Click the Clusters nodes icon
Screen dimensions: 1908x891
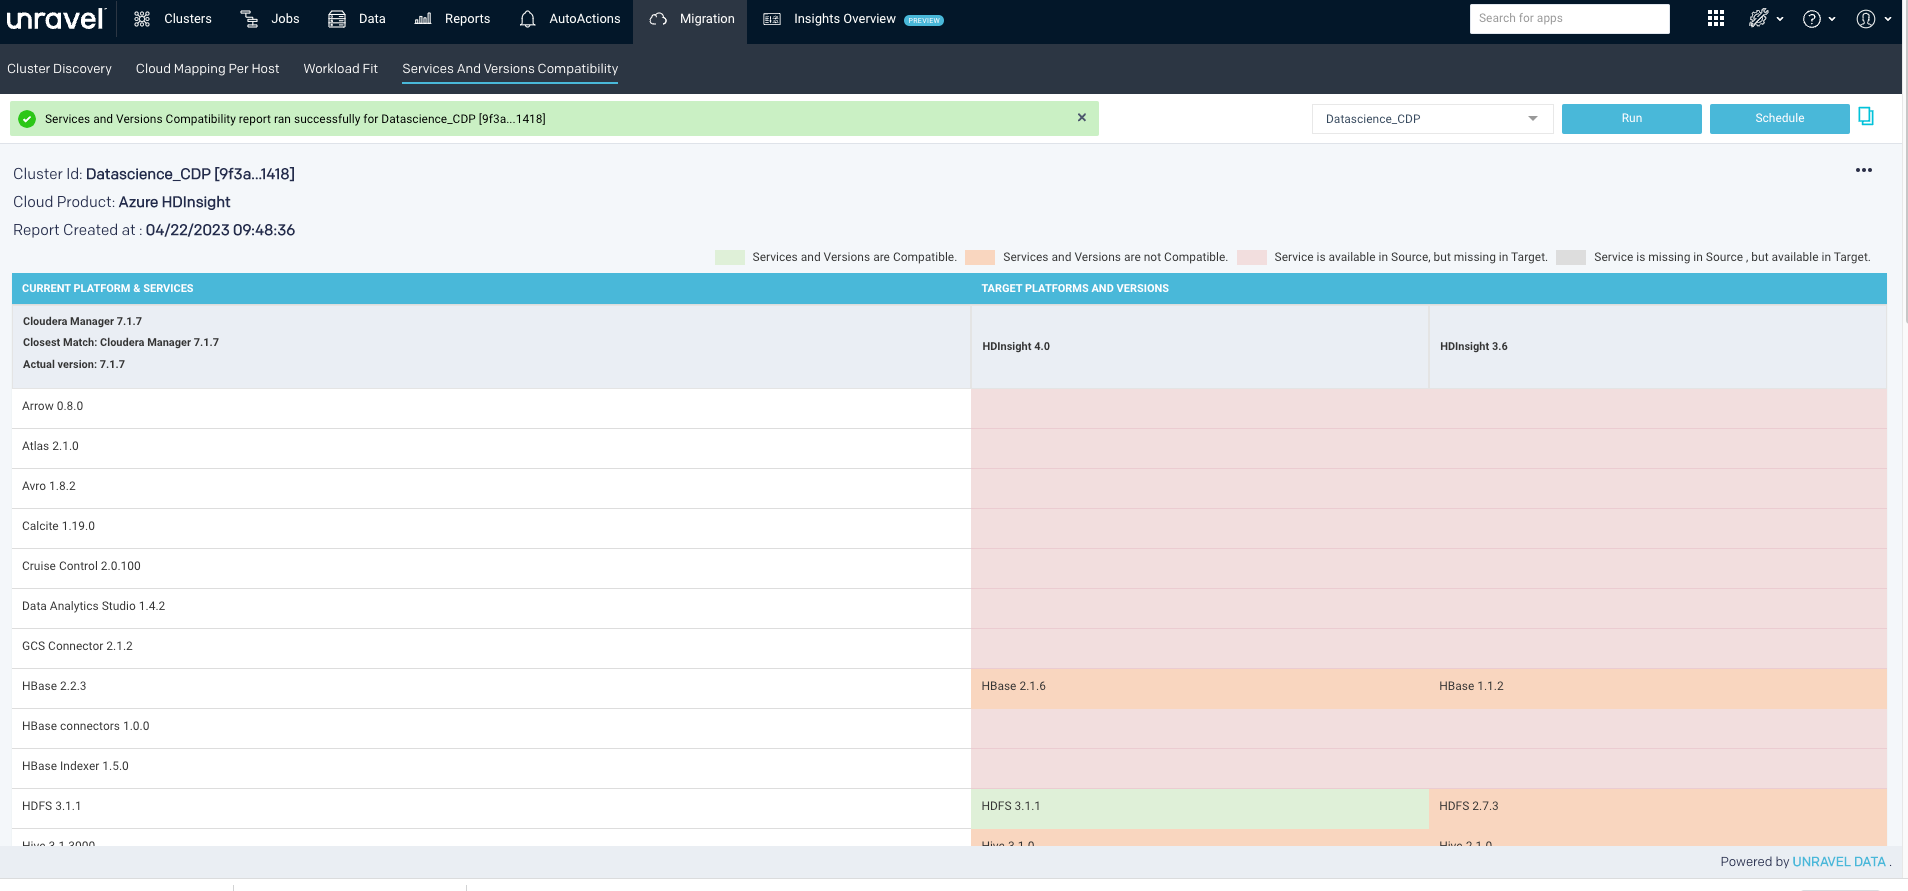click(142, 19)
